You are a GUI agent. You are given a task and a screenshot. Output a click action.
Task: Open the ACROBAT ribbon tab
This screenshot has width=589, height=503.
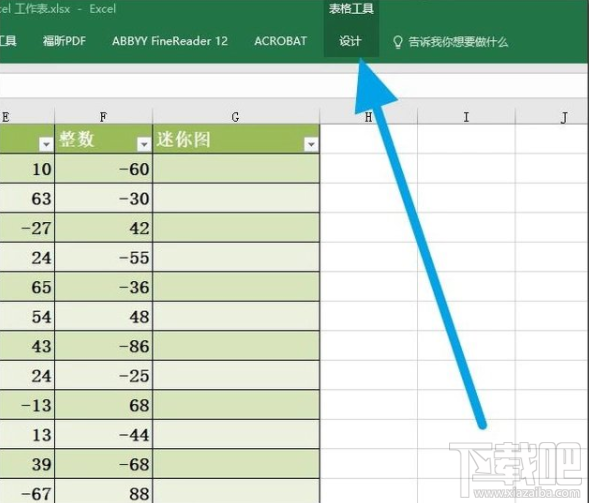(281, 41)
